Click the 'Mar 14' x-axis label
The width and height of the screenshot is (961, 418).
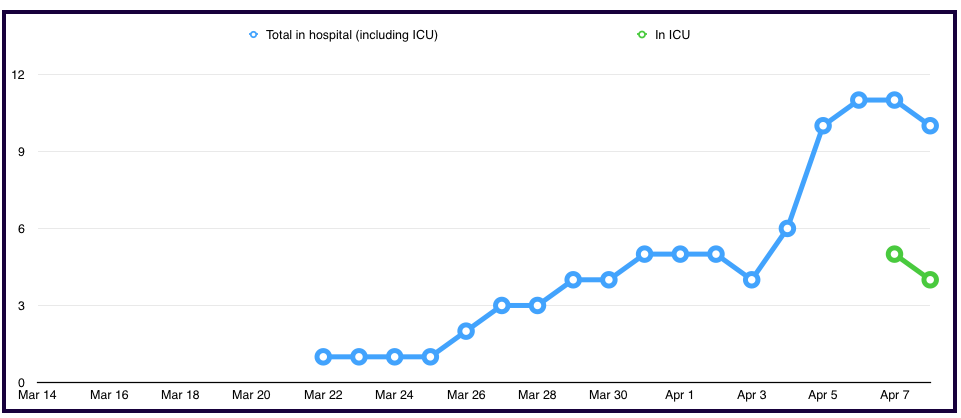pyautogui.click(x=38, y=396)
